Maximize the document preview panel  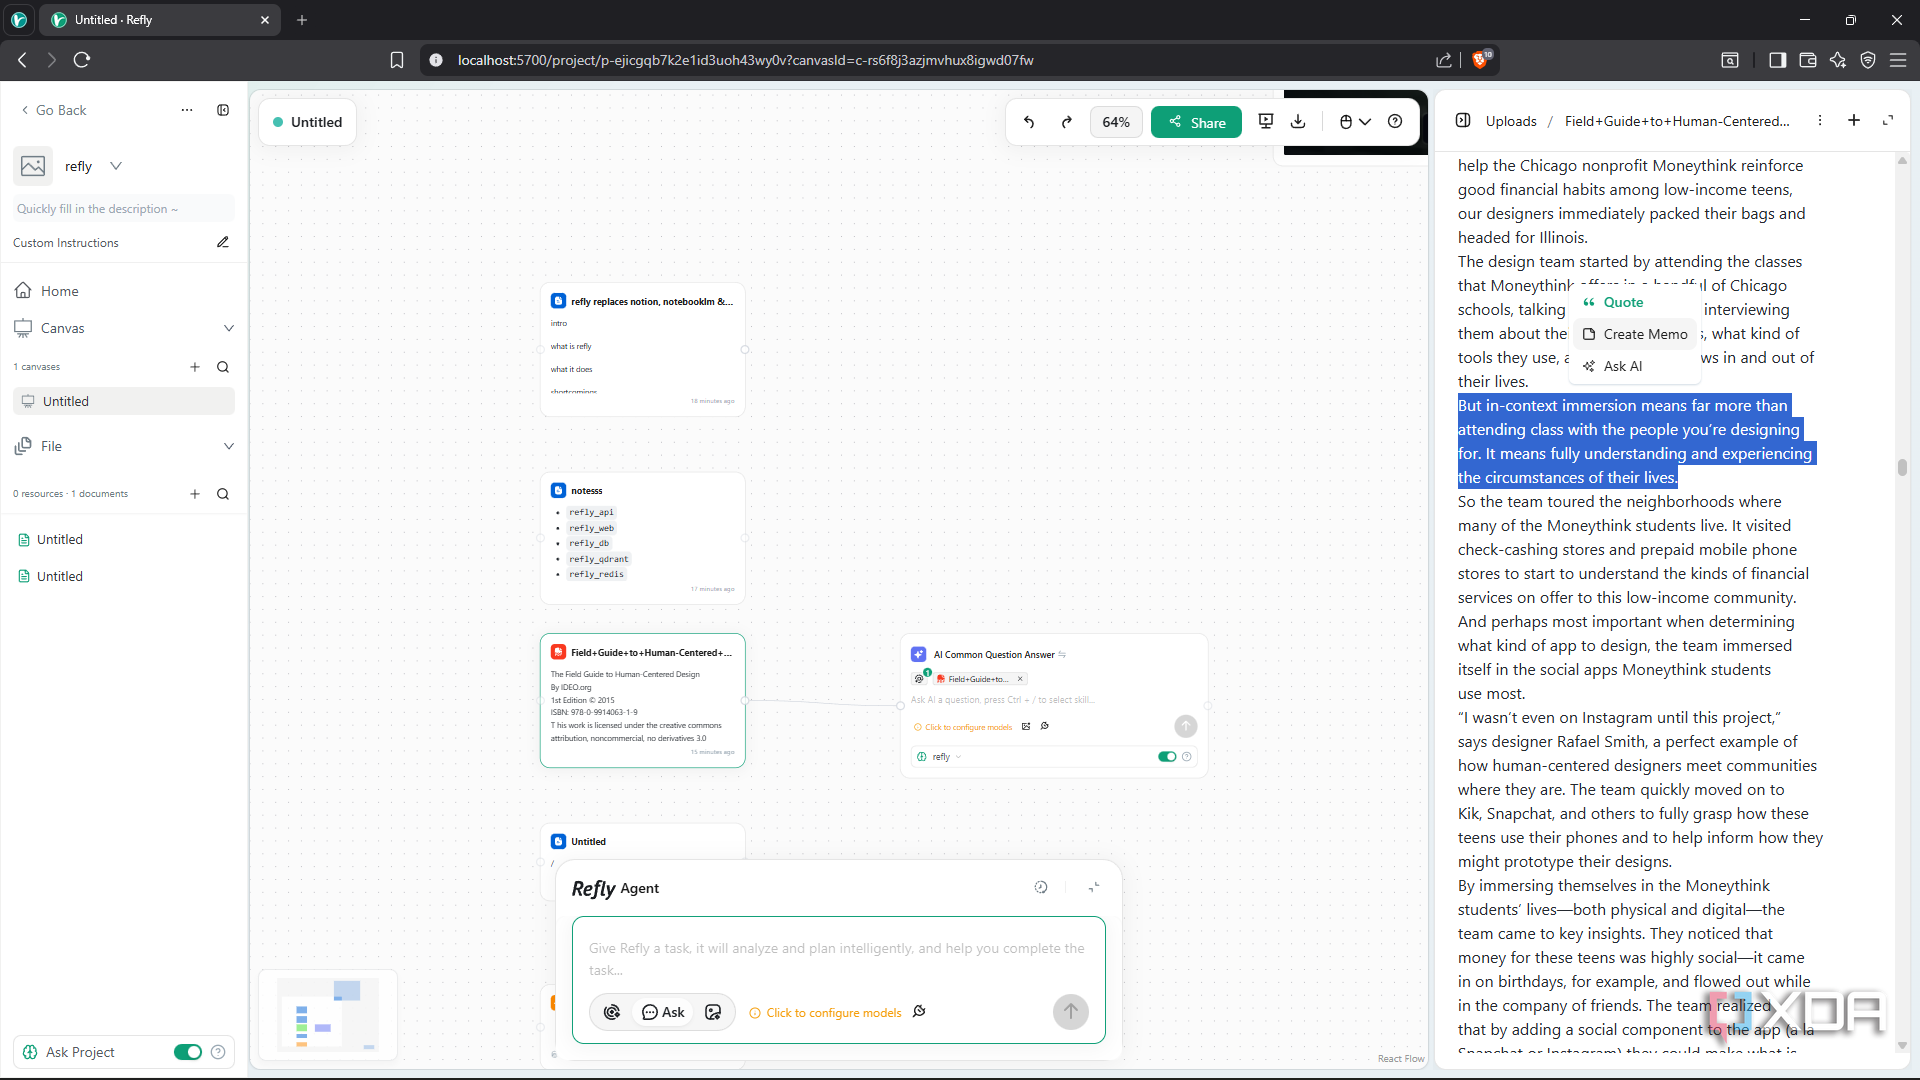click(x=1888, y=120)
